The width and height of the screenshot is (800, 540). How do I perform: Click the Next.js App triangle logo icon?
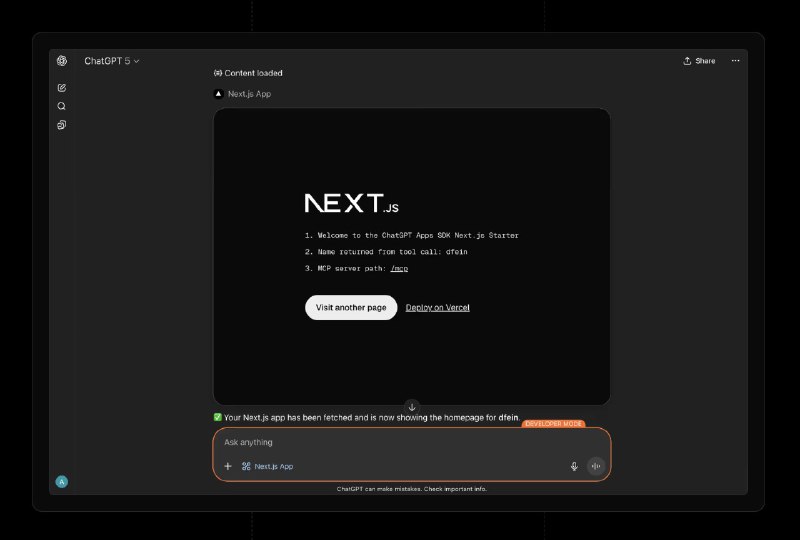point(219,94)
